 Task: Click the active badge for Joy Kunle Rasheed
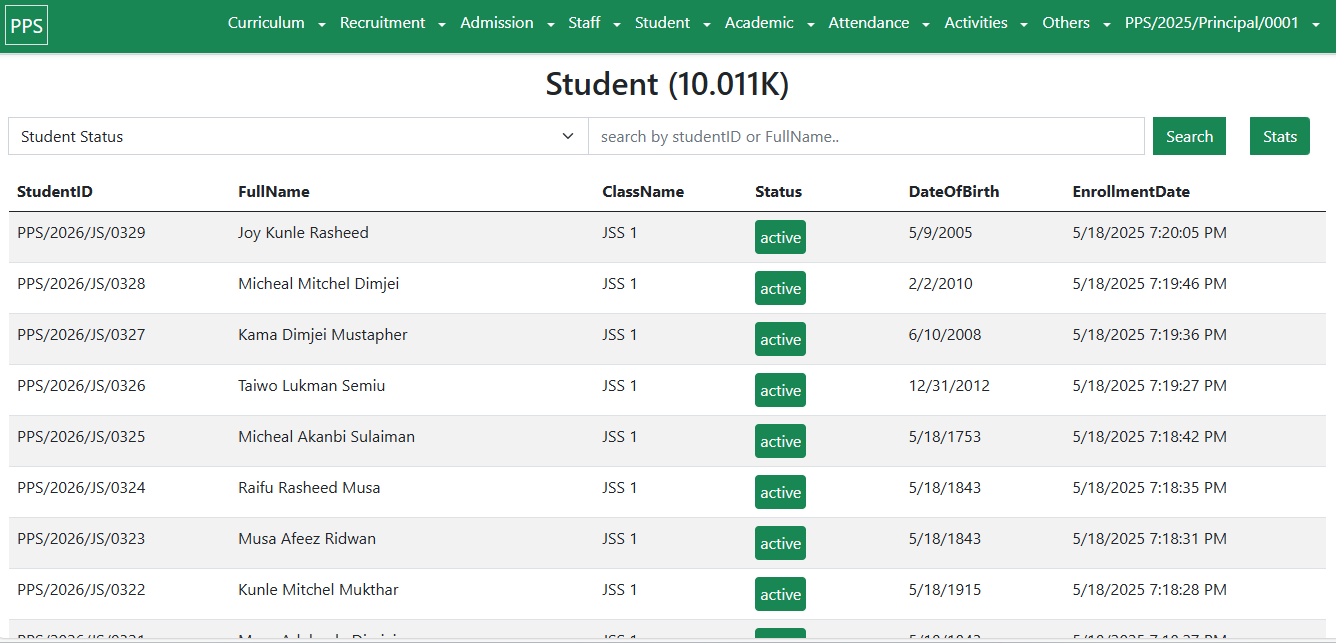780,238
